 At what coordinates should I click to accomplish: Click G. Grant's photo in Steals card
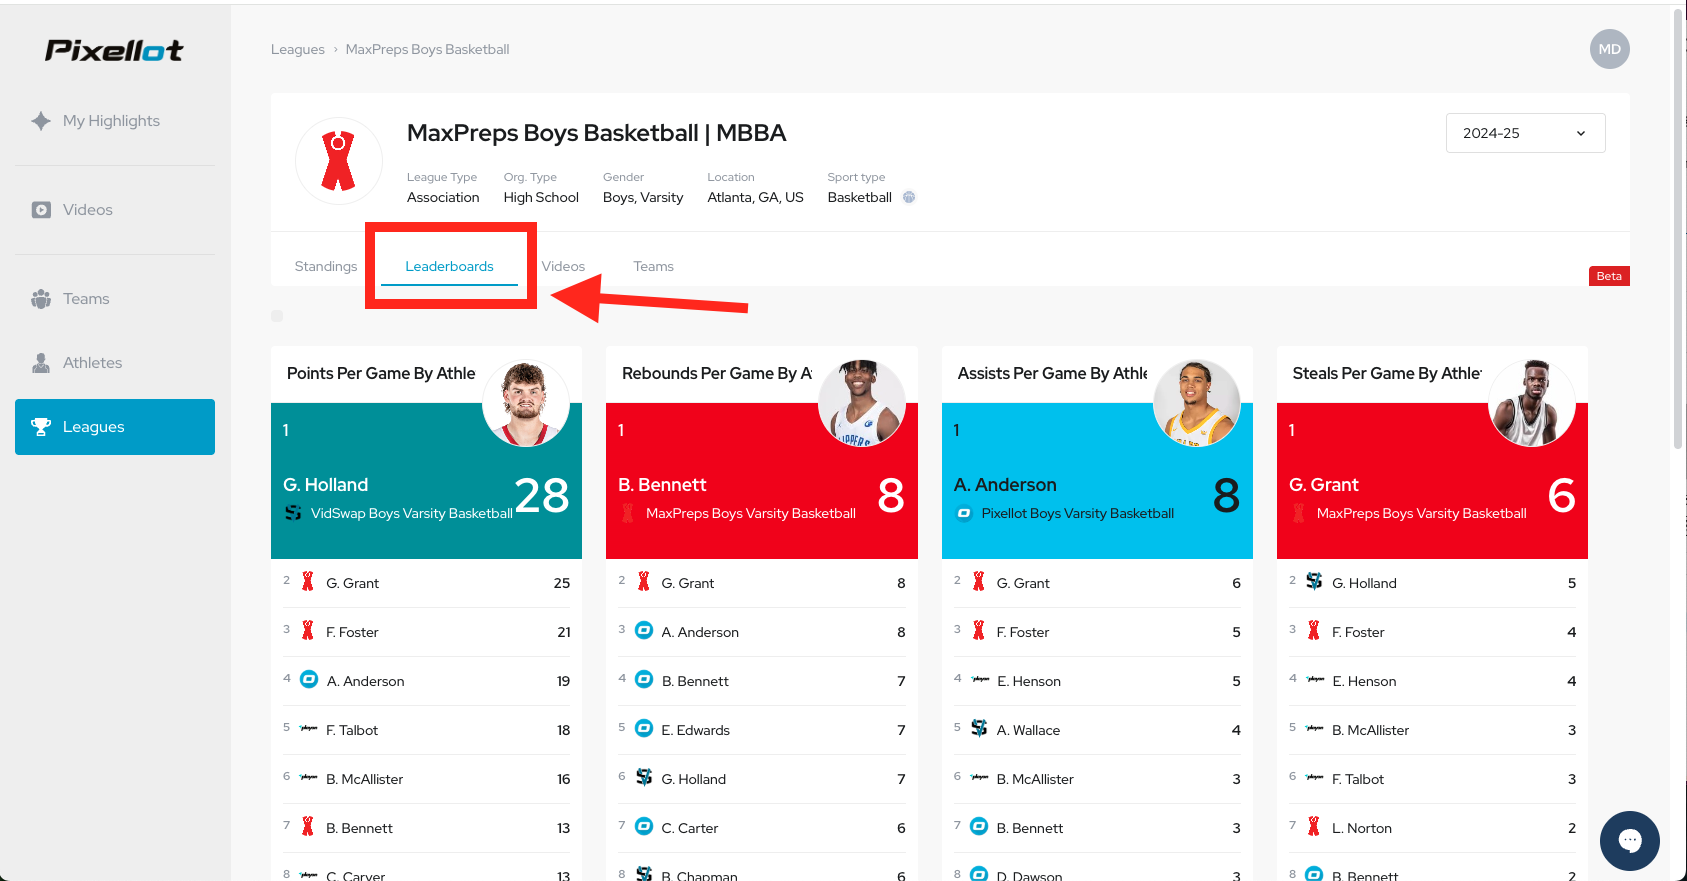click(x=1532, y=403)
